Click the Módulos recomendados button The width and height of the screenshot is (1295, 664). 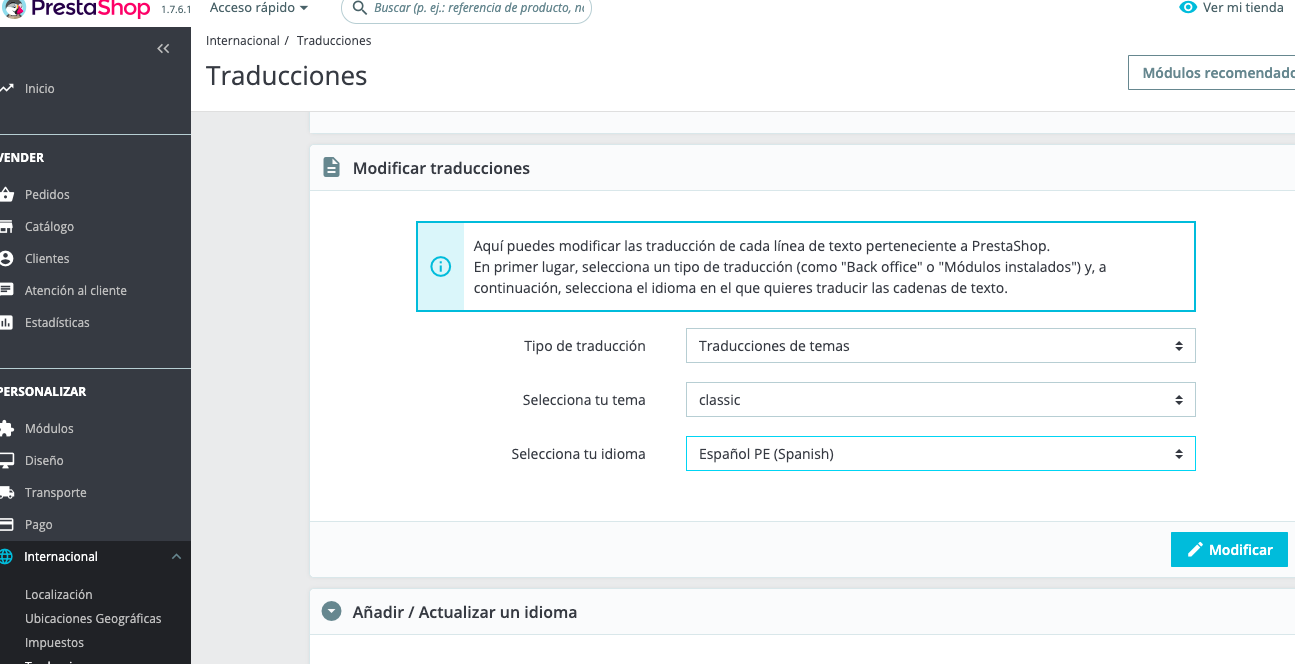pyautogui.click(x=1212, y=73)
